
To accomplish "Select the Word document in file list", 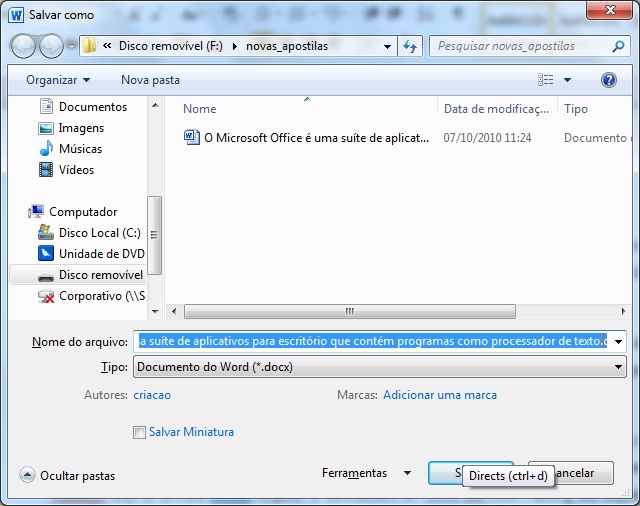I will pos(315,138).
